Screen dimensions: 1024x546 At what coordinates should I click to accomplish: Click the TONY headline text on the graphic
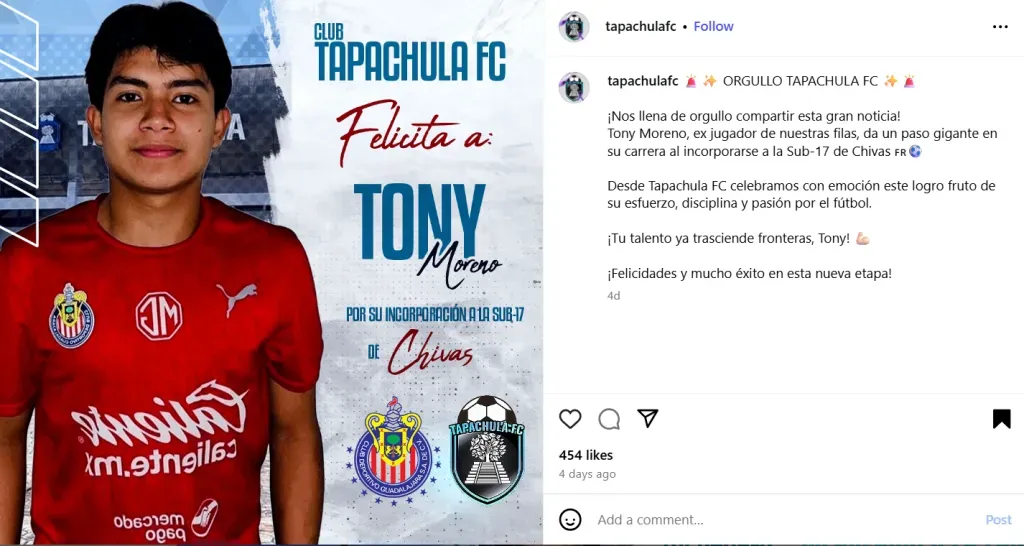pyautogui.click(x=419, y=222)
